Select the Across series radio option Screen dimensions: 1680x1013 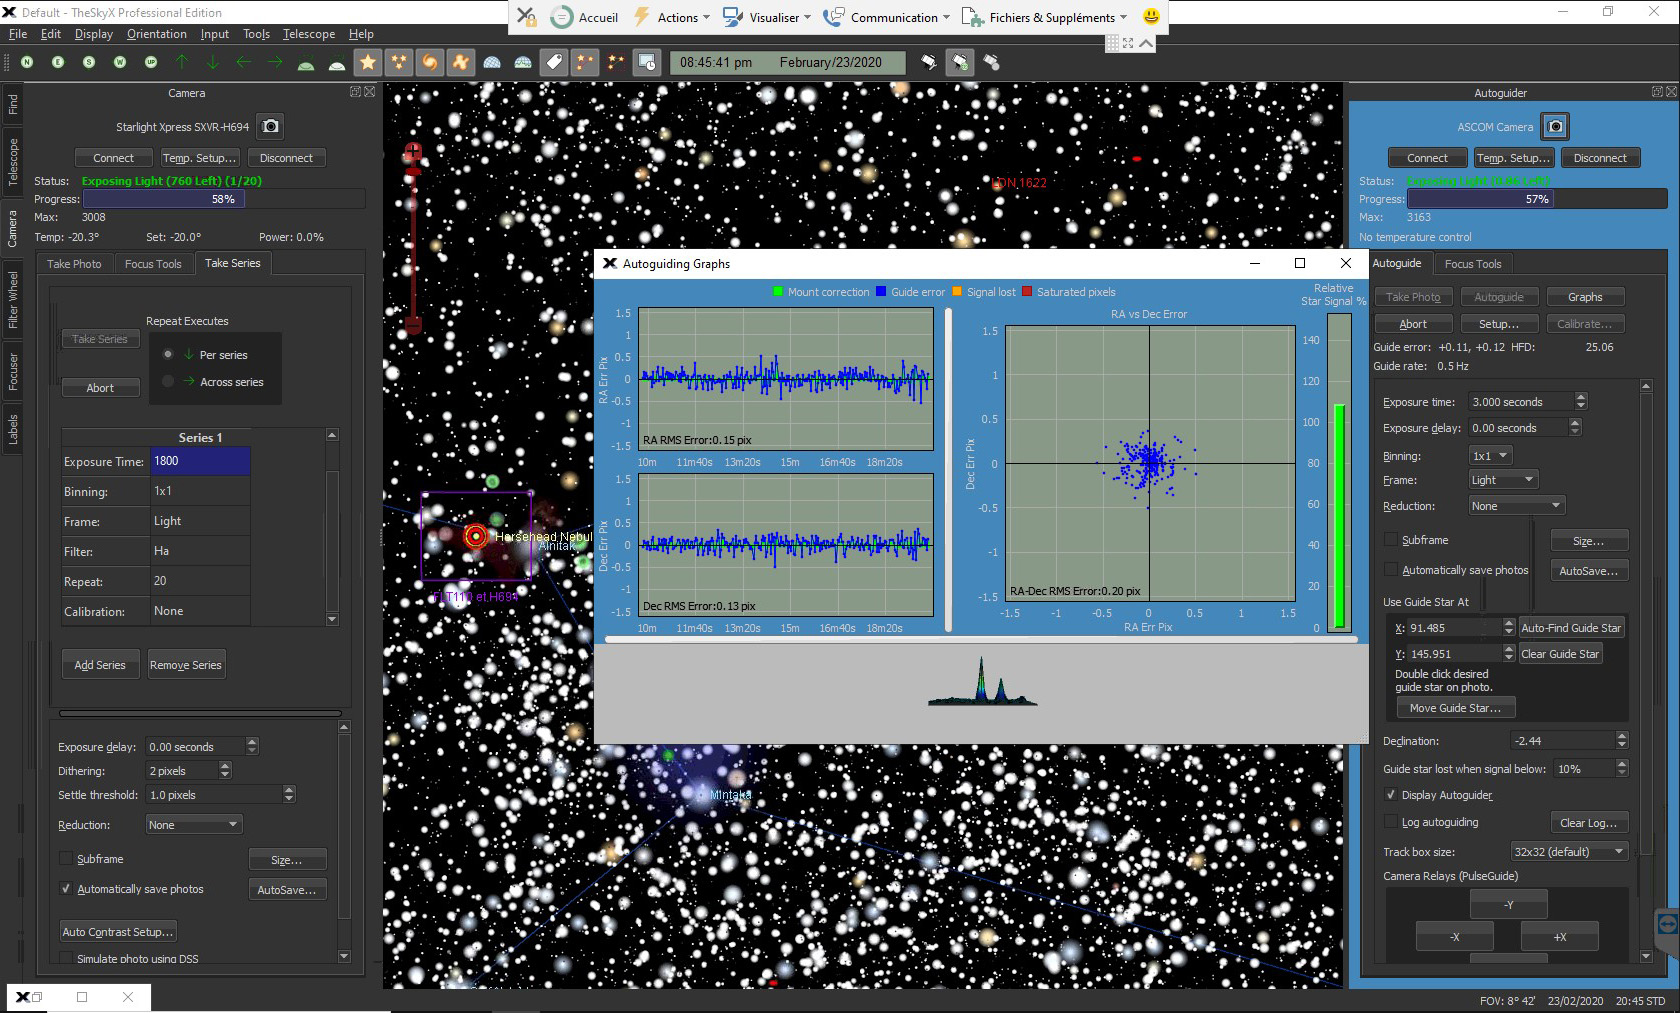coord(168,381)
